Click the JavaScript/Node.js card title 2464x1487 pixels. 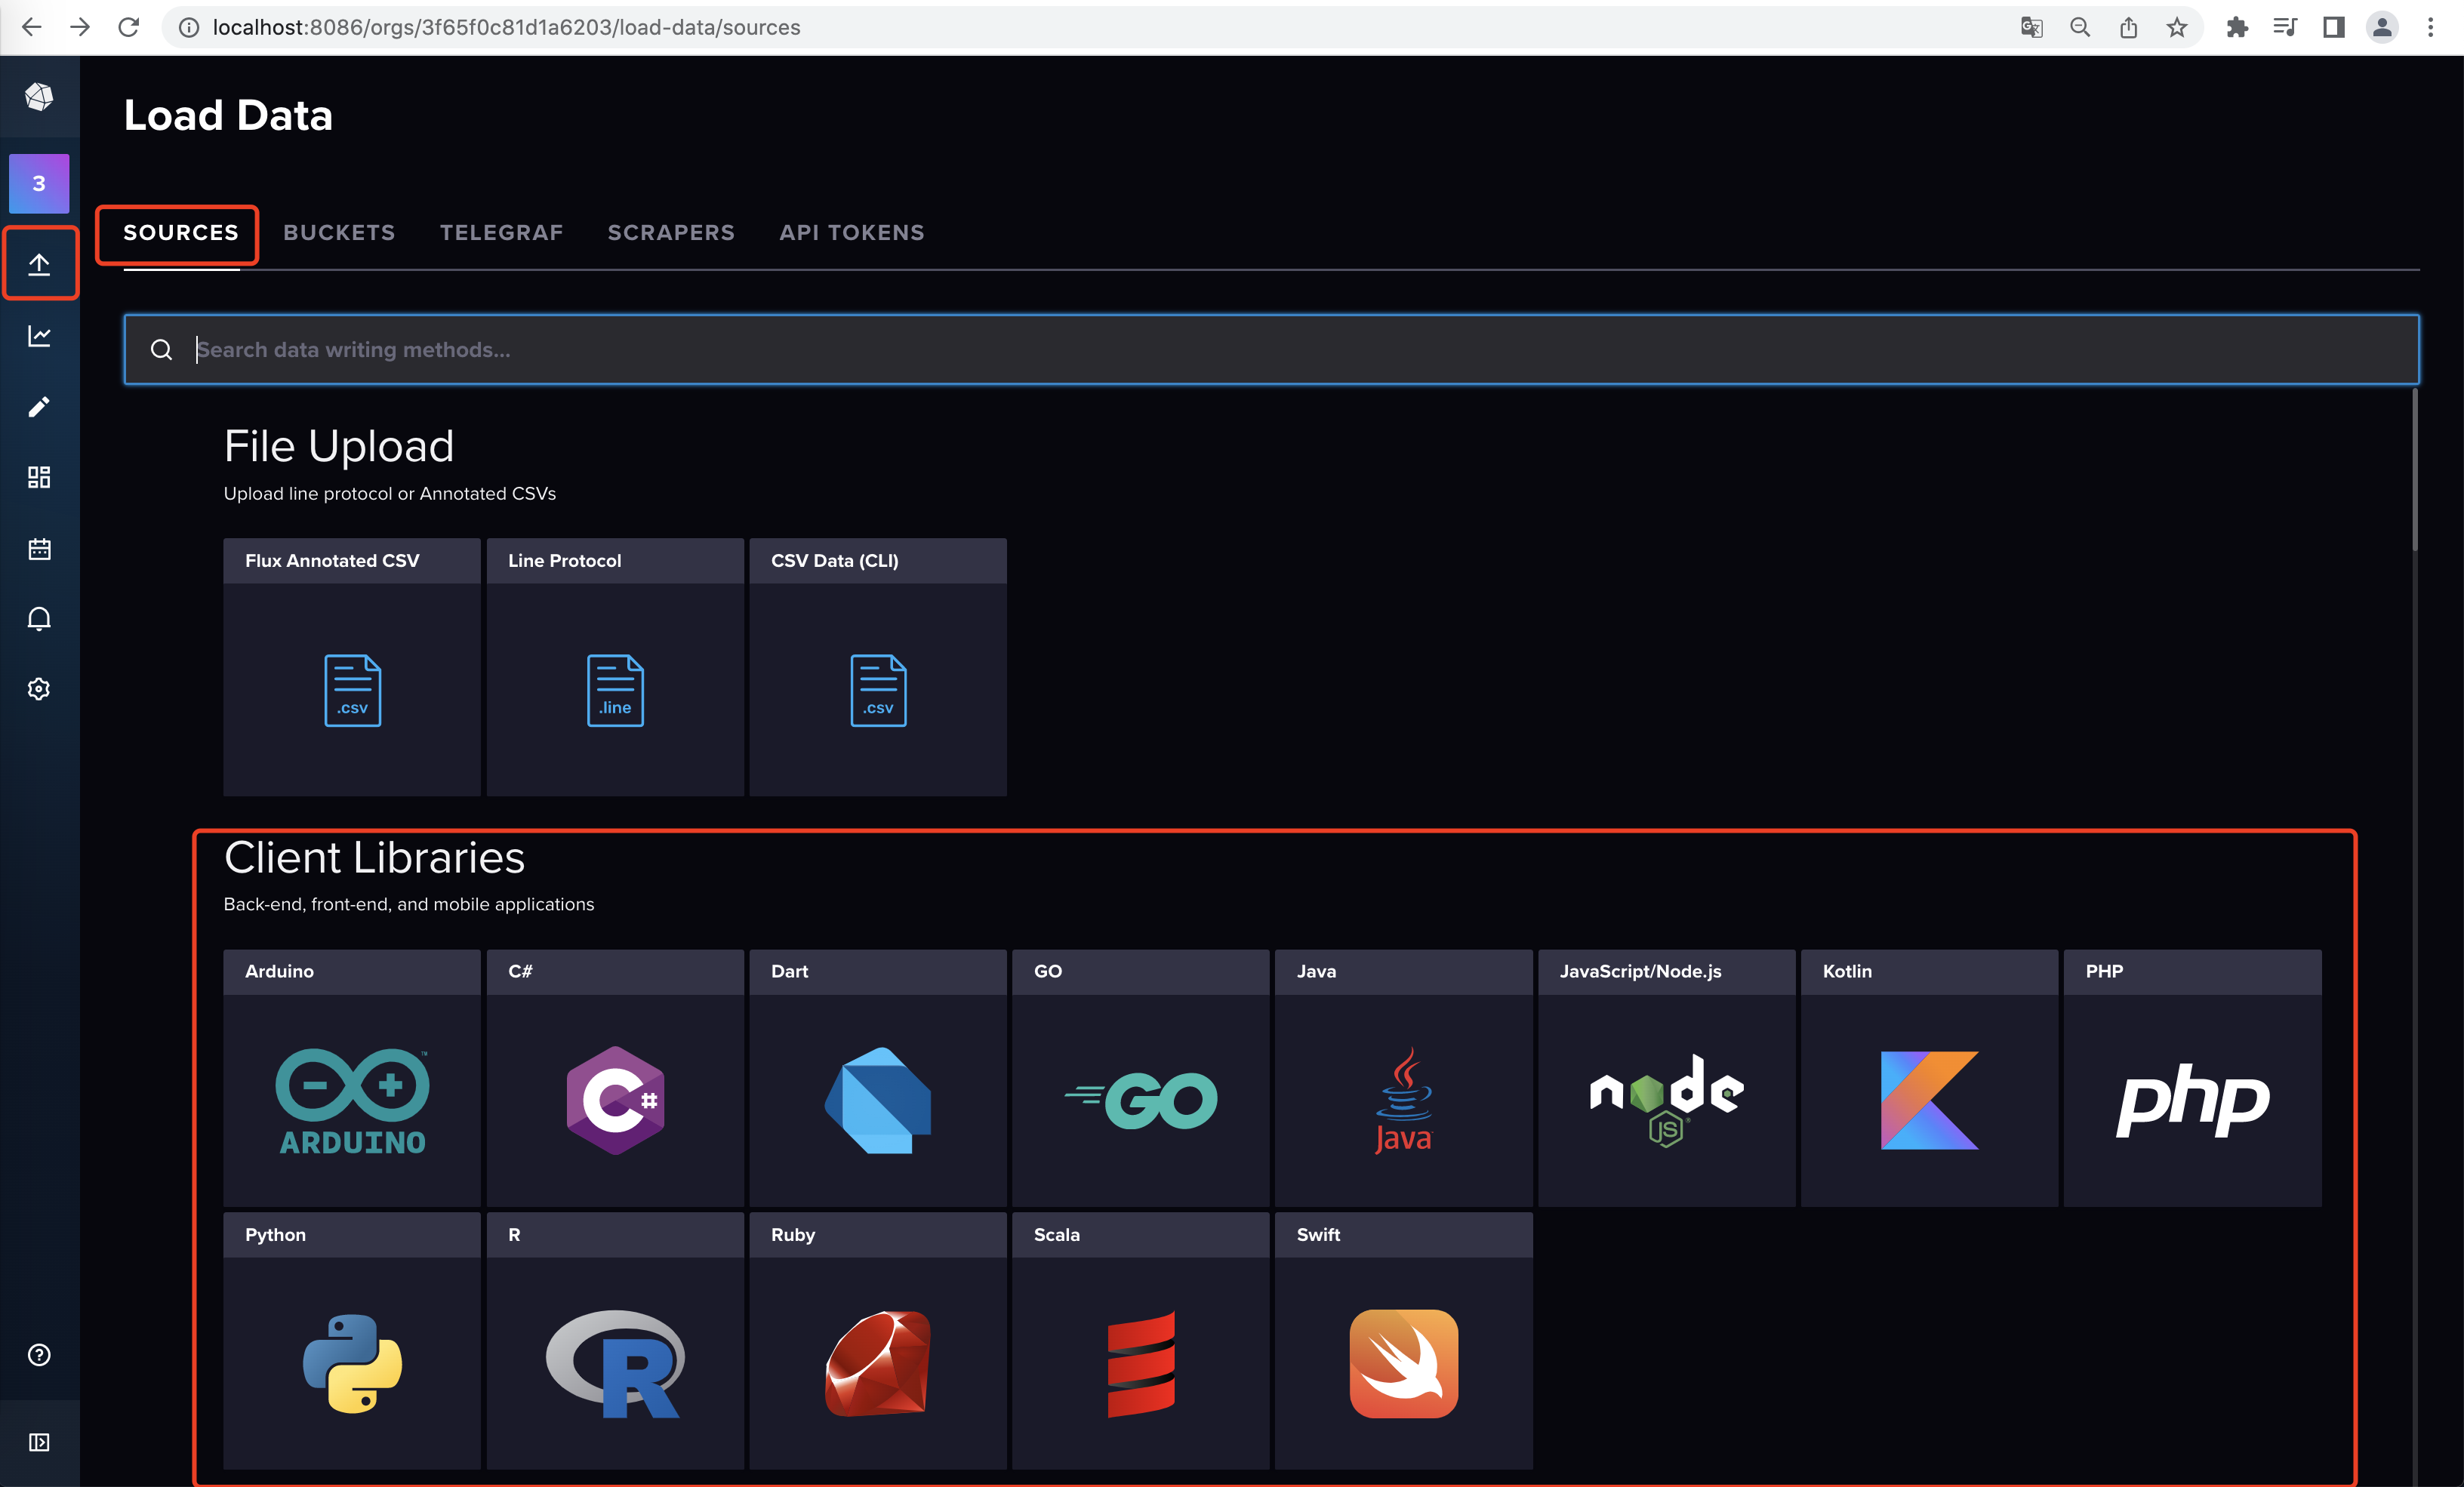pyautogui.click(x=1640, y=971)
